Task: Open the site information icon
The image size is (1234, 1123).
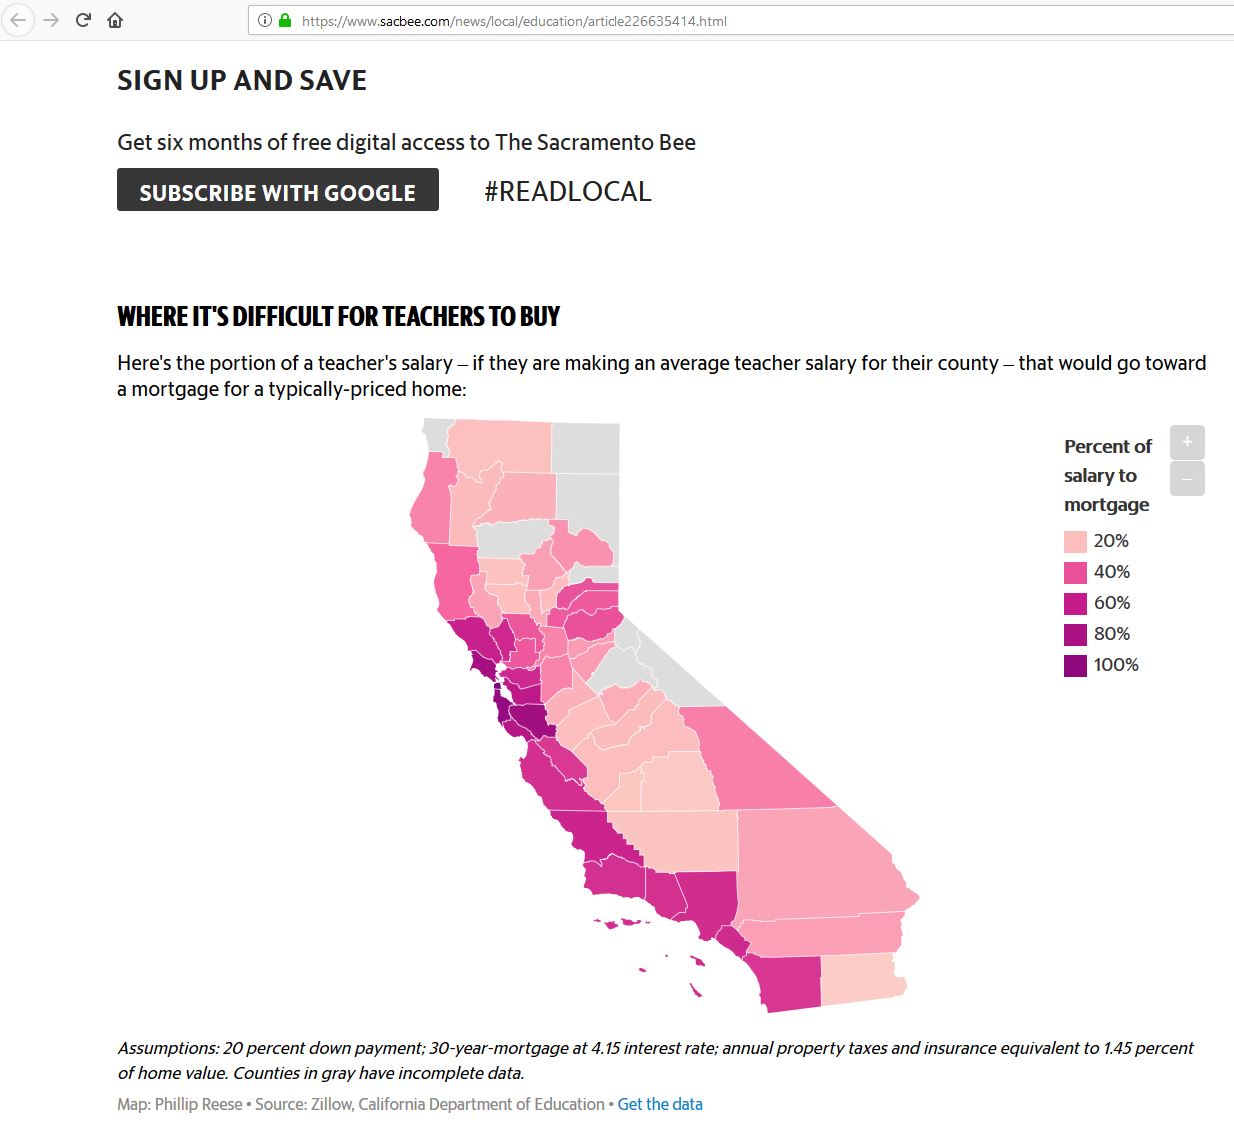Action: coord(265,20)
